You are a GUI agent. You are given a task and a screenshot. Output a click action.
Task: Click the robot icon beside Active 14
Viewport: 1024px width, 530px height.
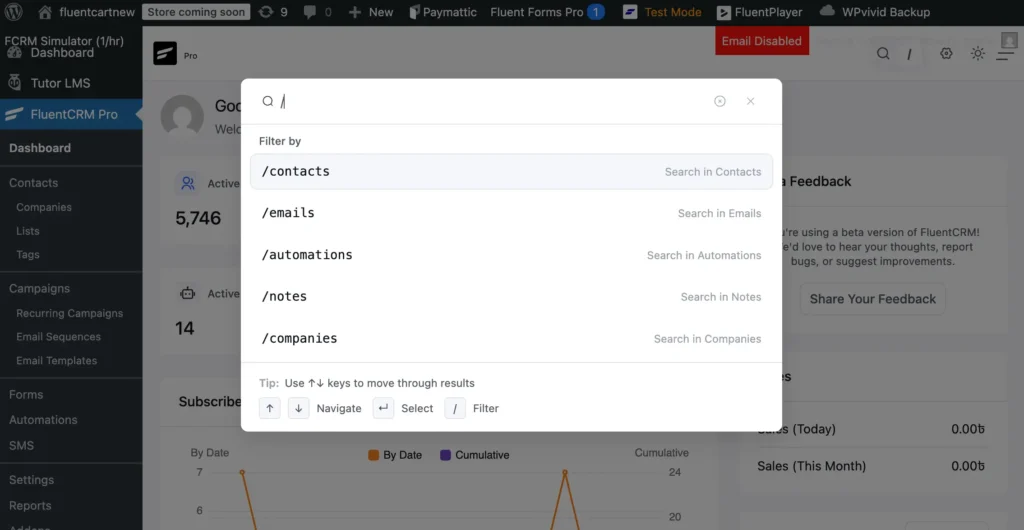tap(188, 294)
